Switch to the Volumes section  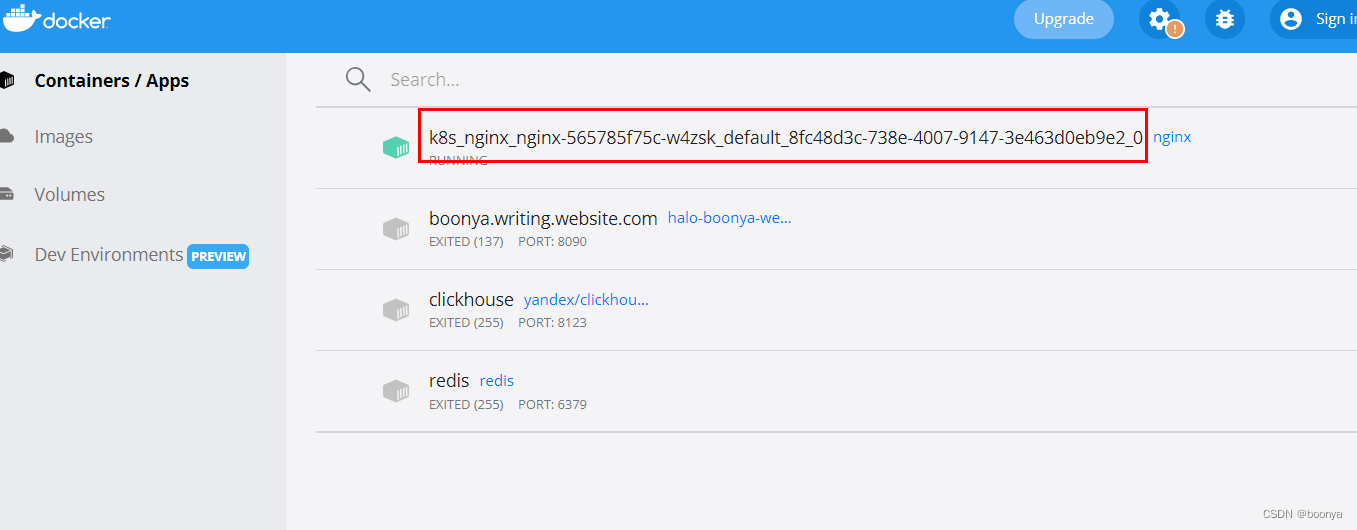click(69, 195)
